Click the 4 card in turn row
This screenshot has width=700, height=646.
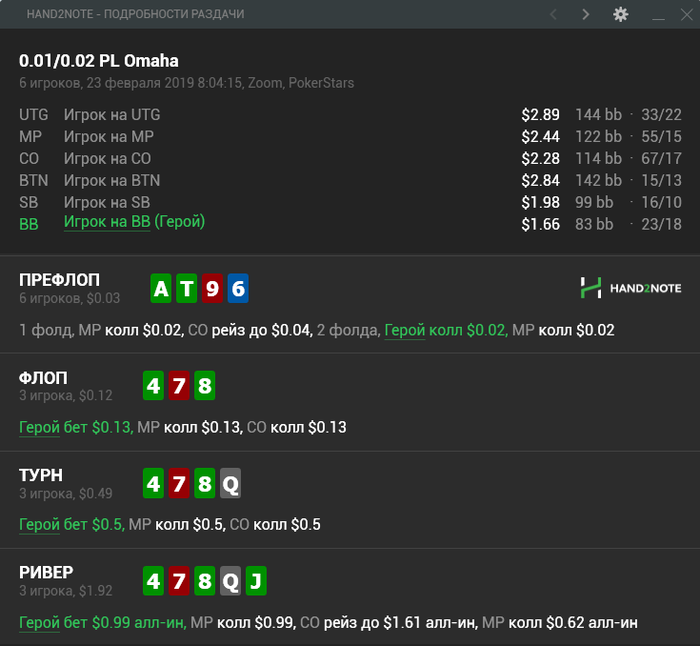pyautogui.click(x=154, y=483)
